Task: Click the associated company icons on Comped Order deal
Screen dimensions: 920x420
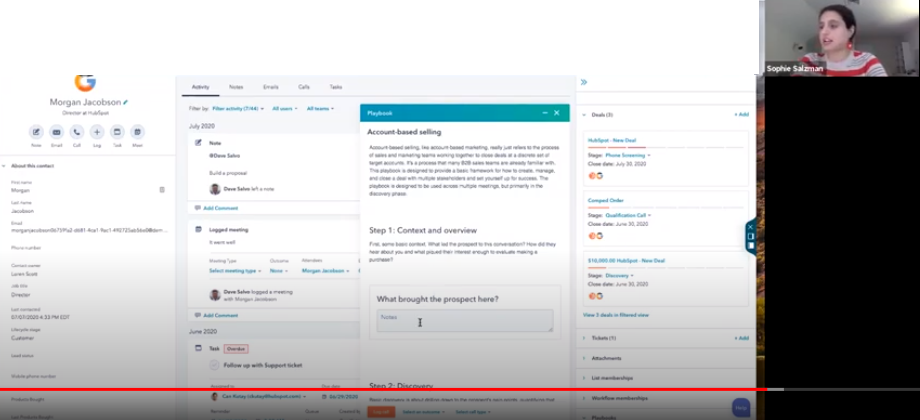Action: pyautogui.click(x=596, y=236)
